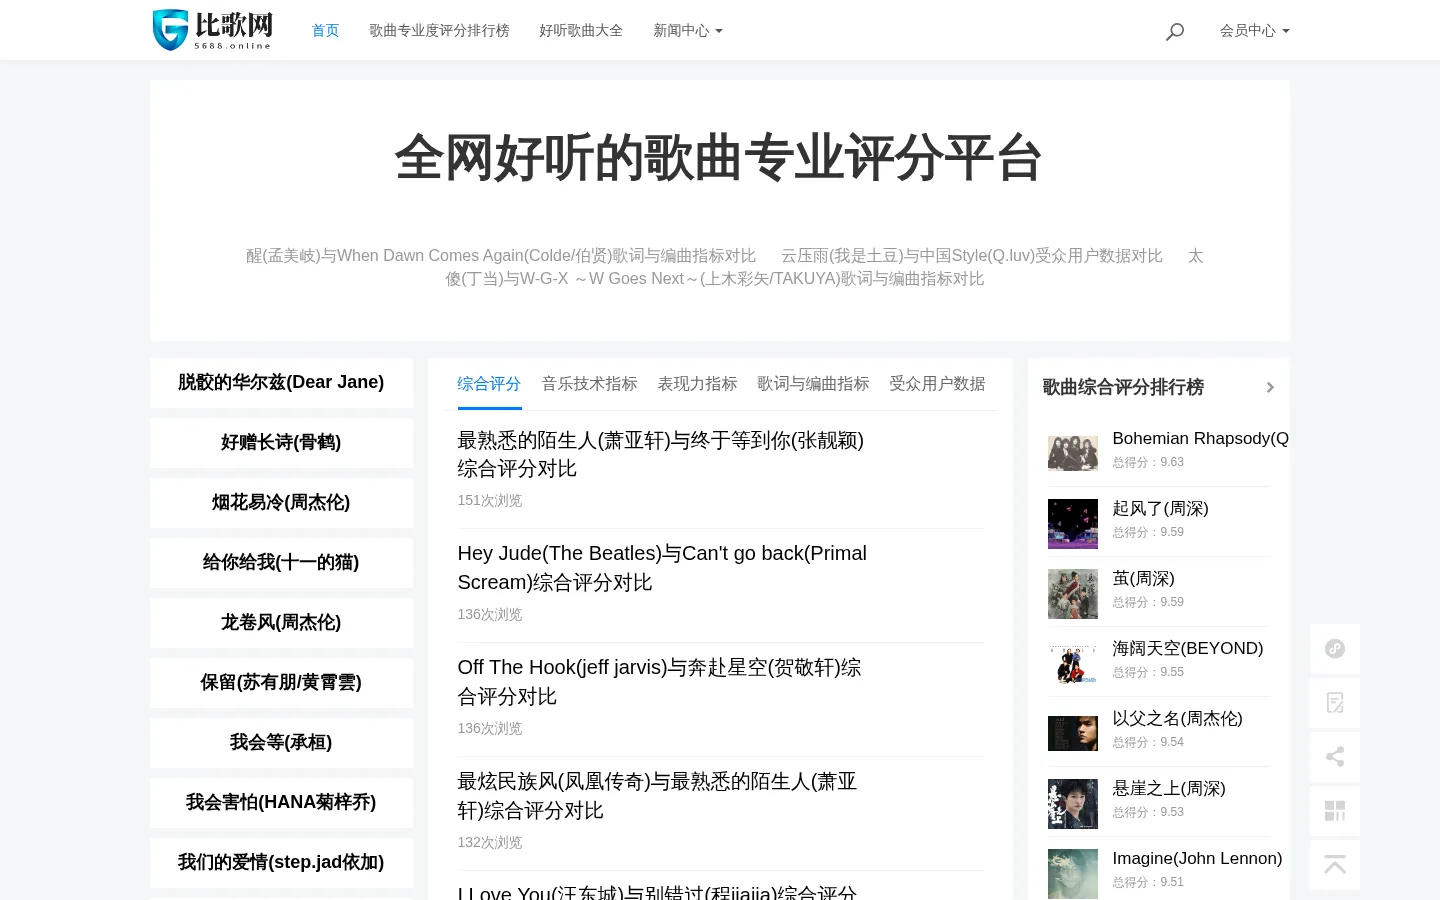Open 醒(孟美岐) lyric comparison link
The height and width of the screenshot is (900, 1440).
coord(501,256)
